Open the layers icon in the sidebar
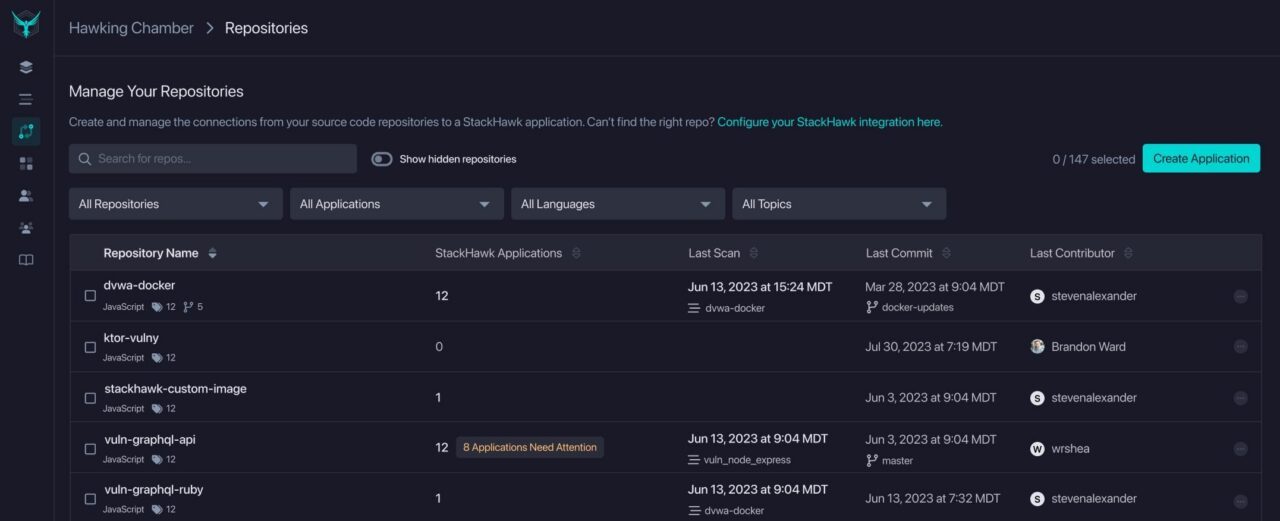 click(x=26, y=67)
